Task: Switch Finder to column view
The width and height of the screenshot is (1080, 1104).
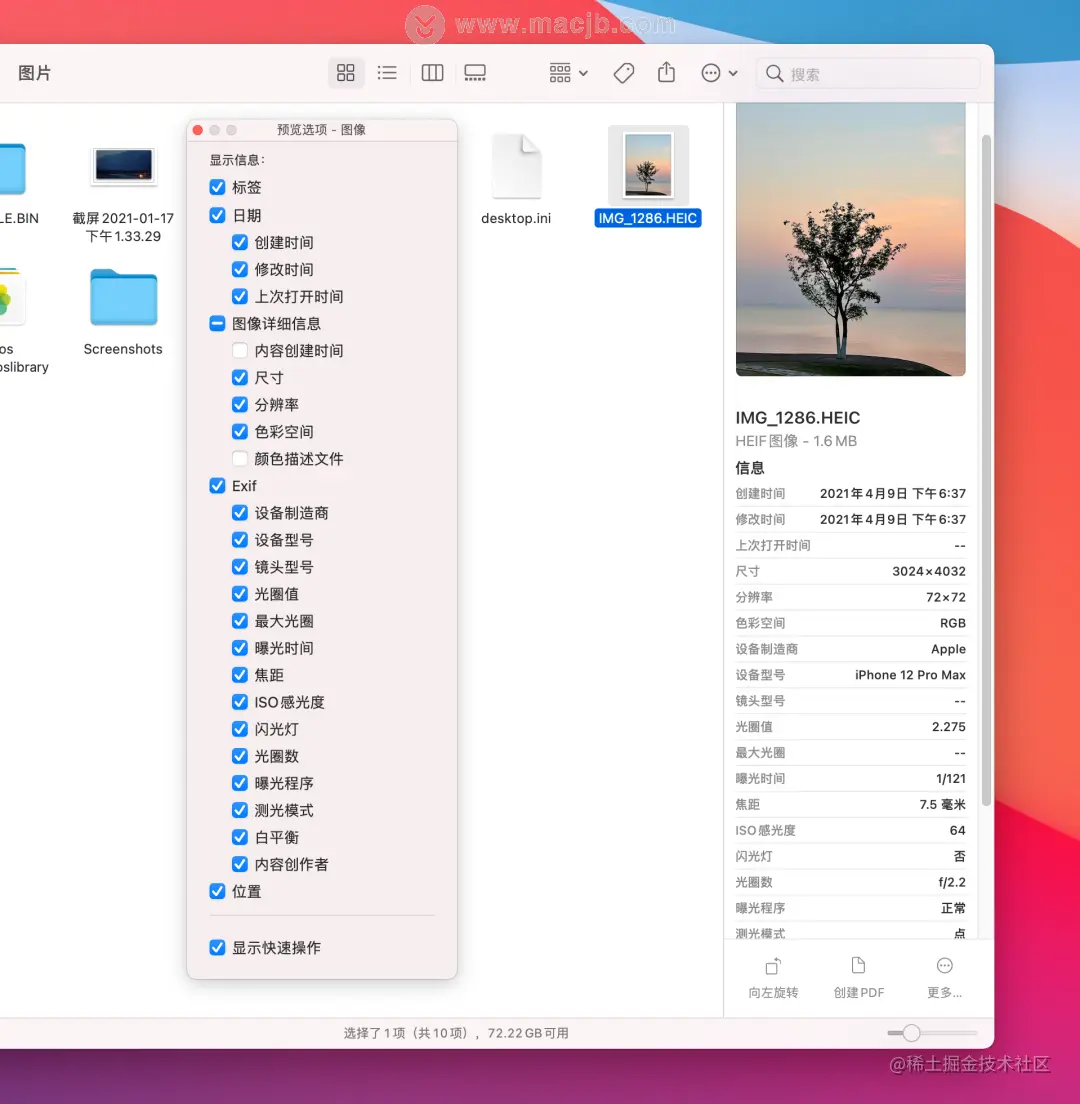Action: click(432, 73)
